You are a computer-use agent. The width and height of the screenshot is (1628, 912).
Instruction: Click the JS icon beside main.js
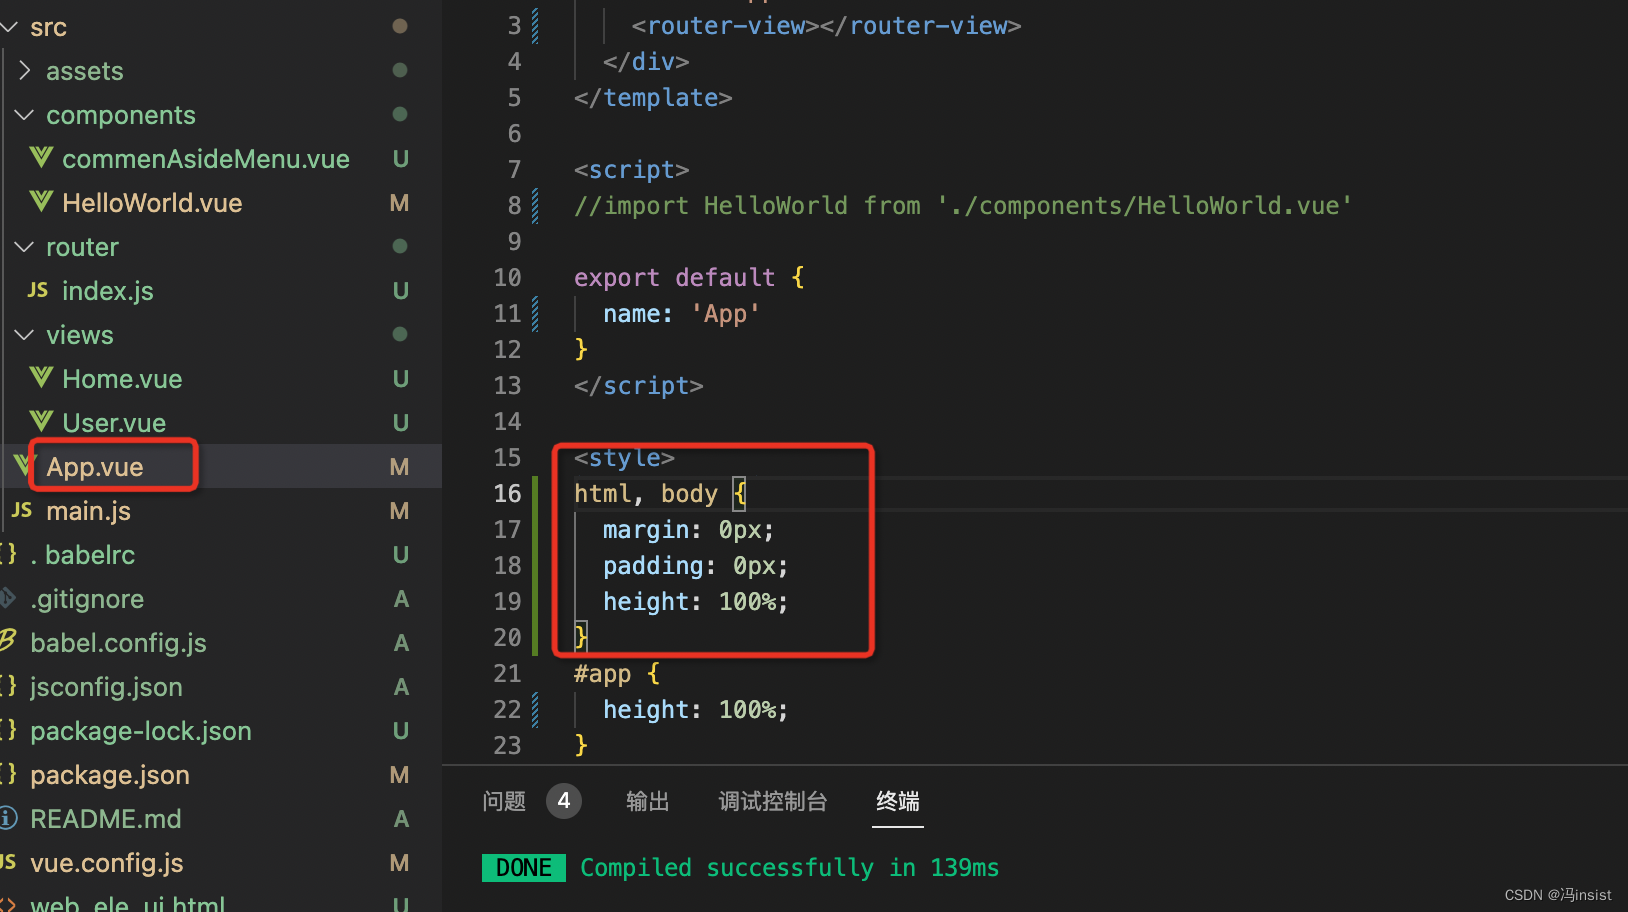coord(20,510)
